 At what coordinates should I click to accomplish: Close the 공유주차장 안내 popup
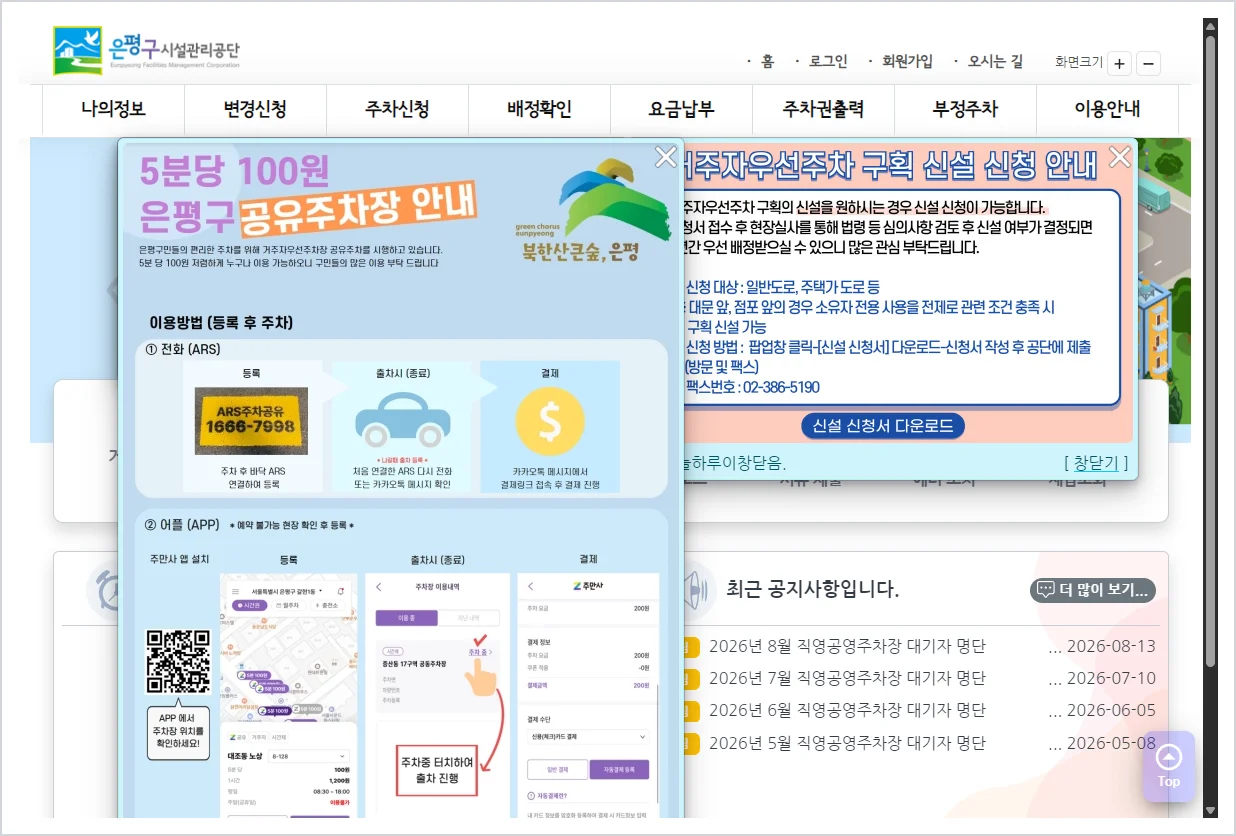[665, 157]
